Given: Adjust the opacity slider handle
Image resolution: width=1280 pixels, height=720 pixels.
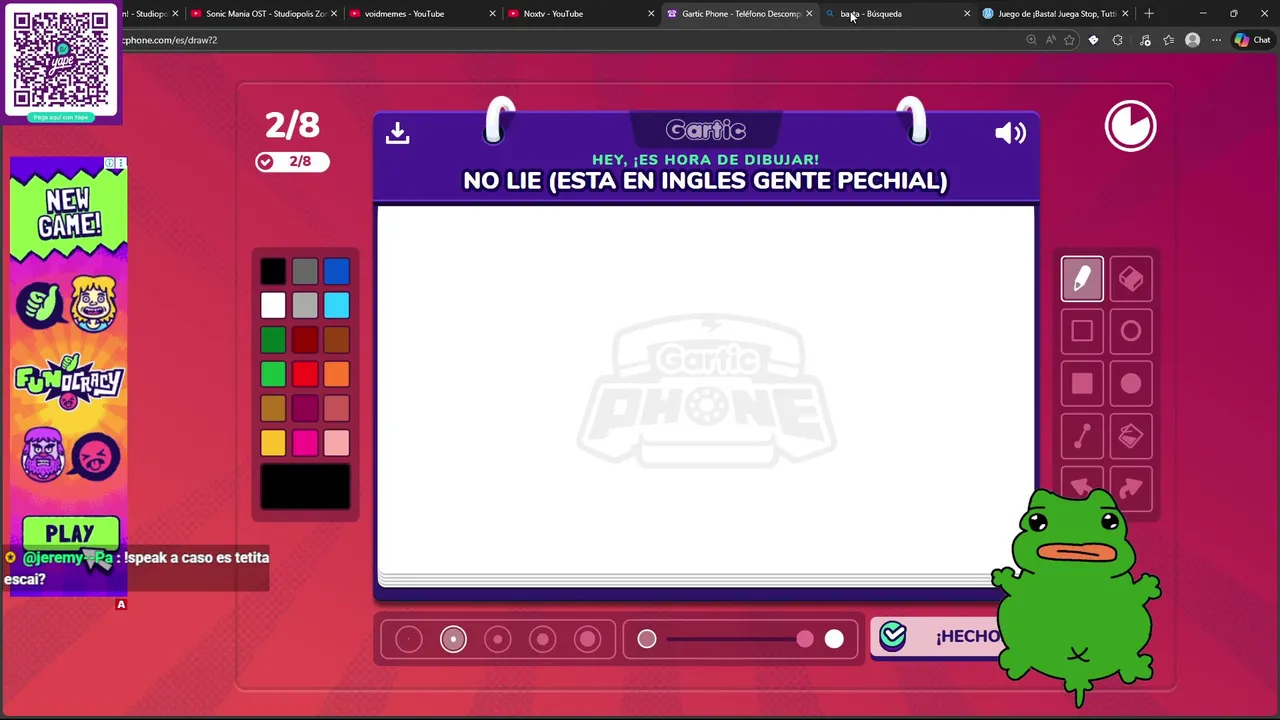Looking at the screenshot, I should coord(805,639).
